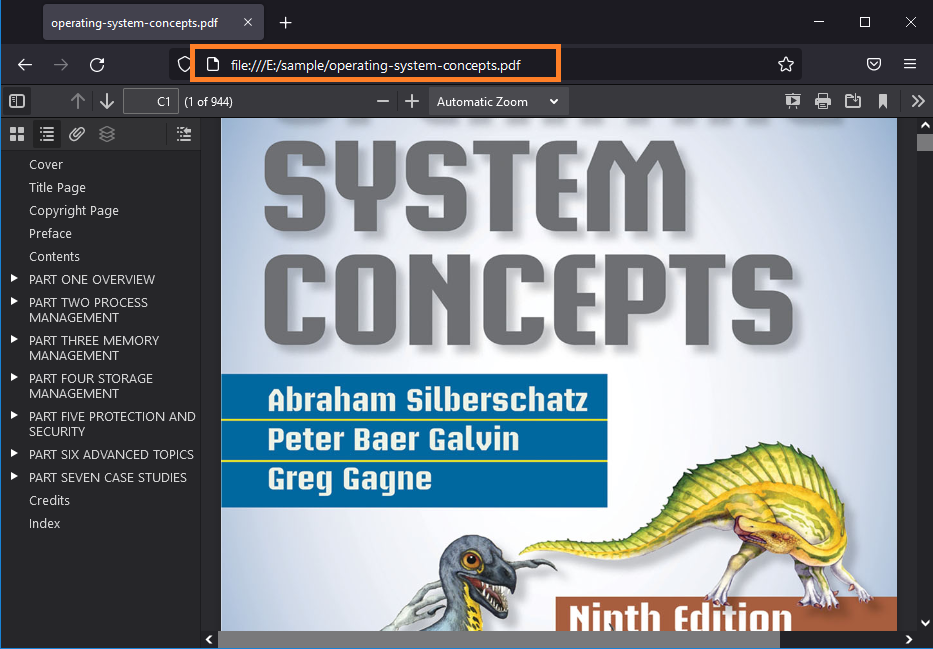933x649 pixels.
Task: Click the vertical scrollbar thumb
Action: (x=925, y=143)
